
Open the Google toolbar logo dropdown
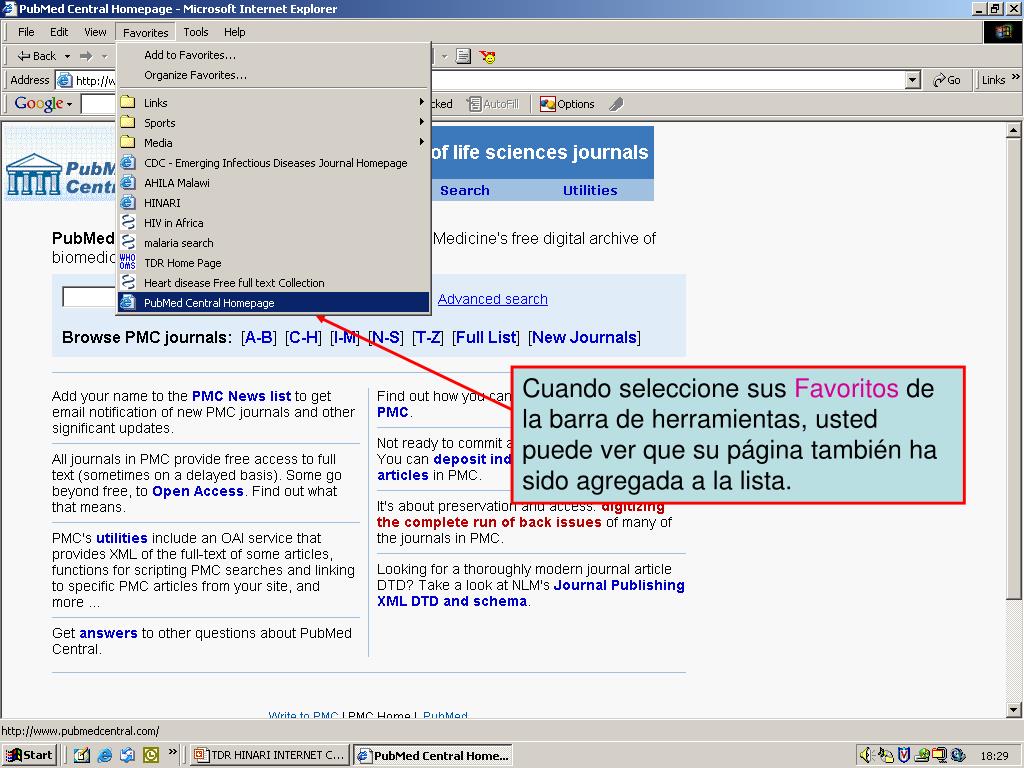click(43, 103)
